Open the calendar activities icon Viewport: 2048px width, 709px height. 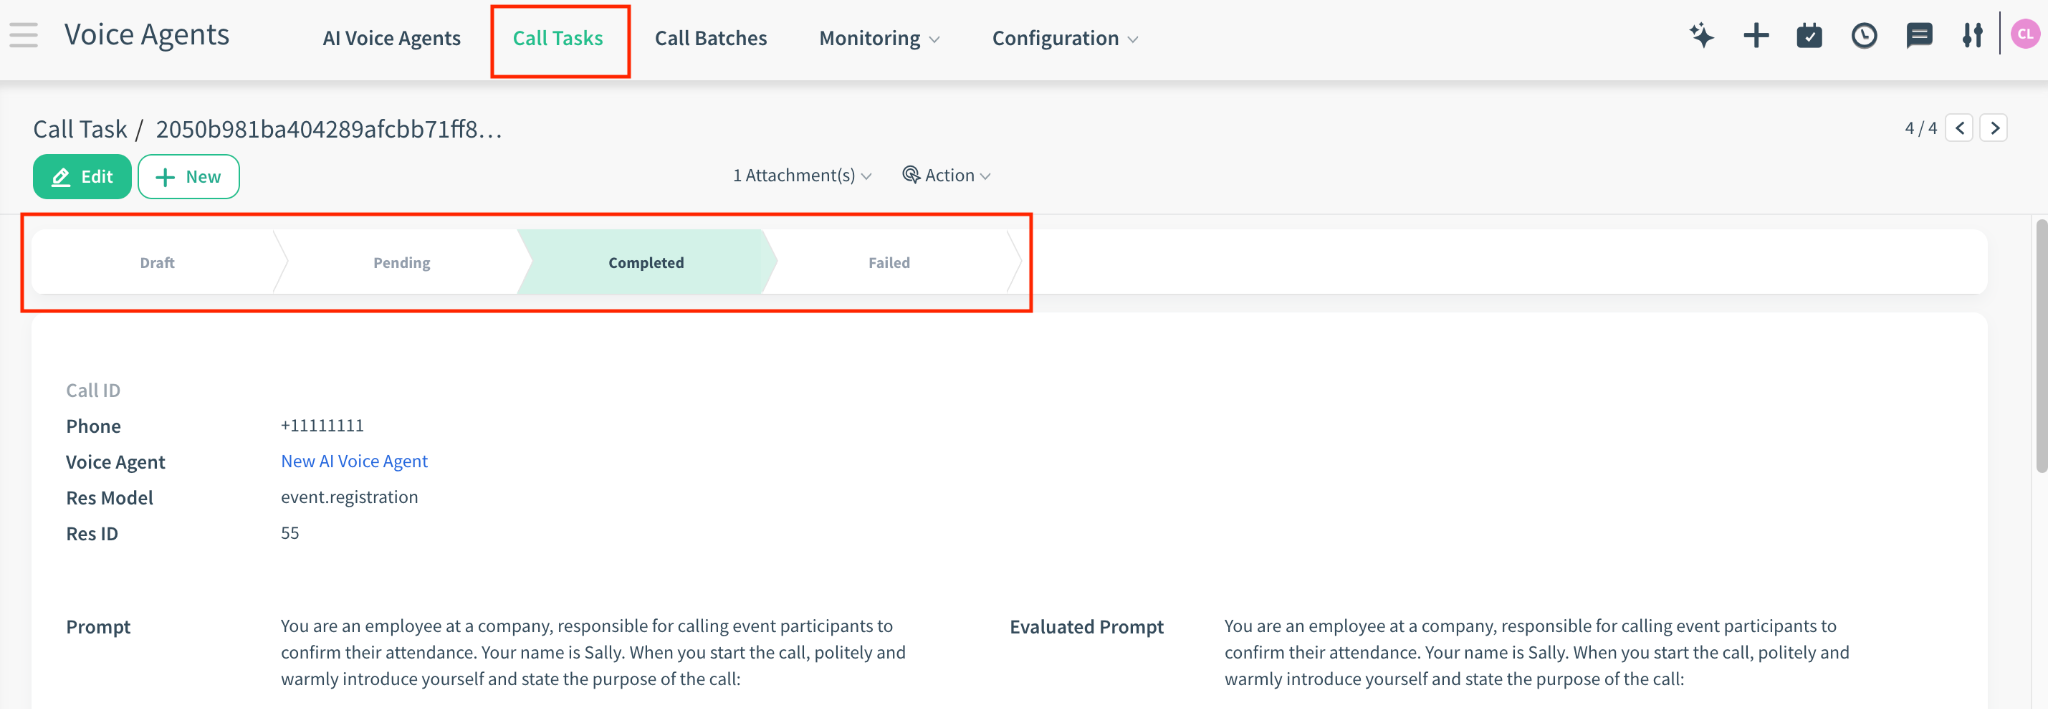pos(1809,37)
